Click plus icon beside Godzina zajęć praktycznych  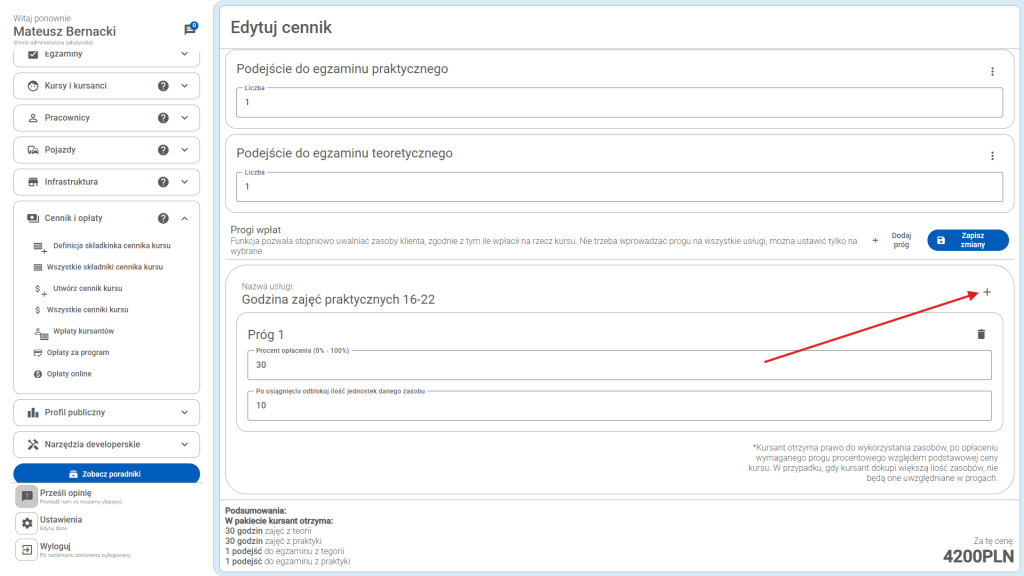pyautogui.click(x=987, y=292)
